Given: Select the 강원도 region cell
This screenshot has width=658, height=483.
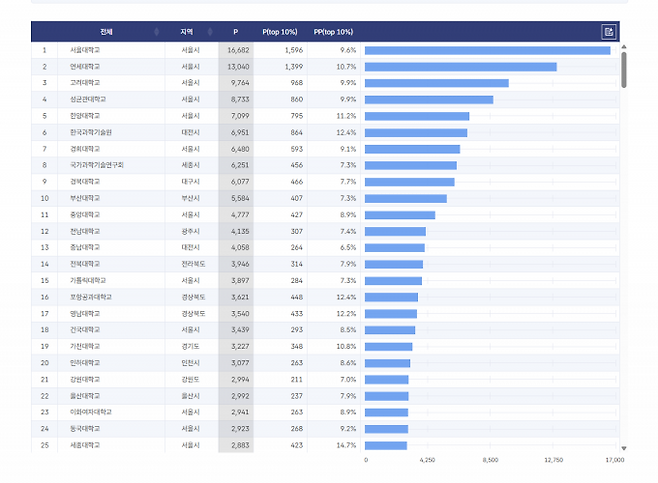Looking at the screenshot, I should 191,379.
